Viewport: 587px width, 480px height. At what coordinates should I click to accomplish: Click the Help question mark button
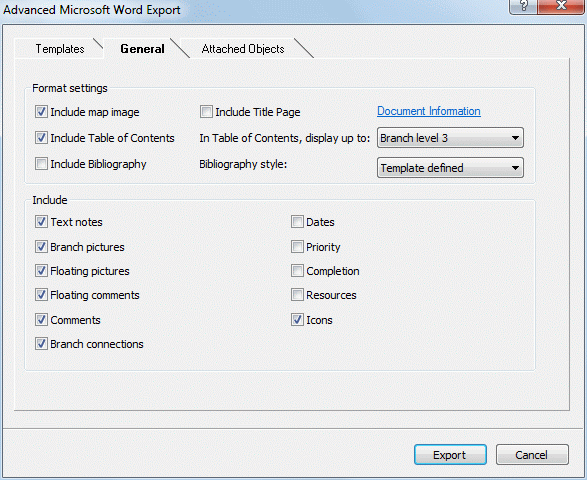click(x=523, y=6)
